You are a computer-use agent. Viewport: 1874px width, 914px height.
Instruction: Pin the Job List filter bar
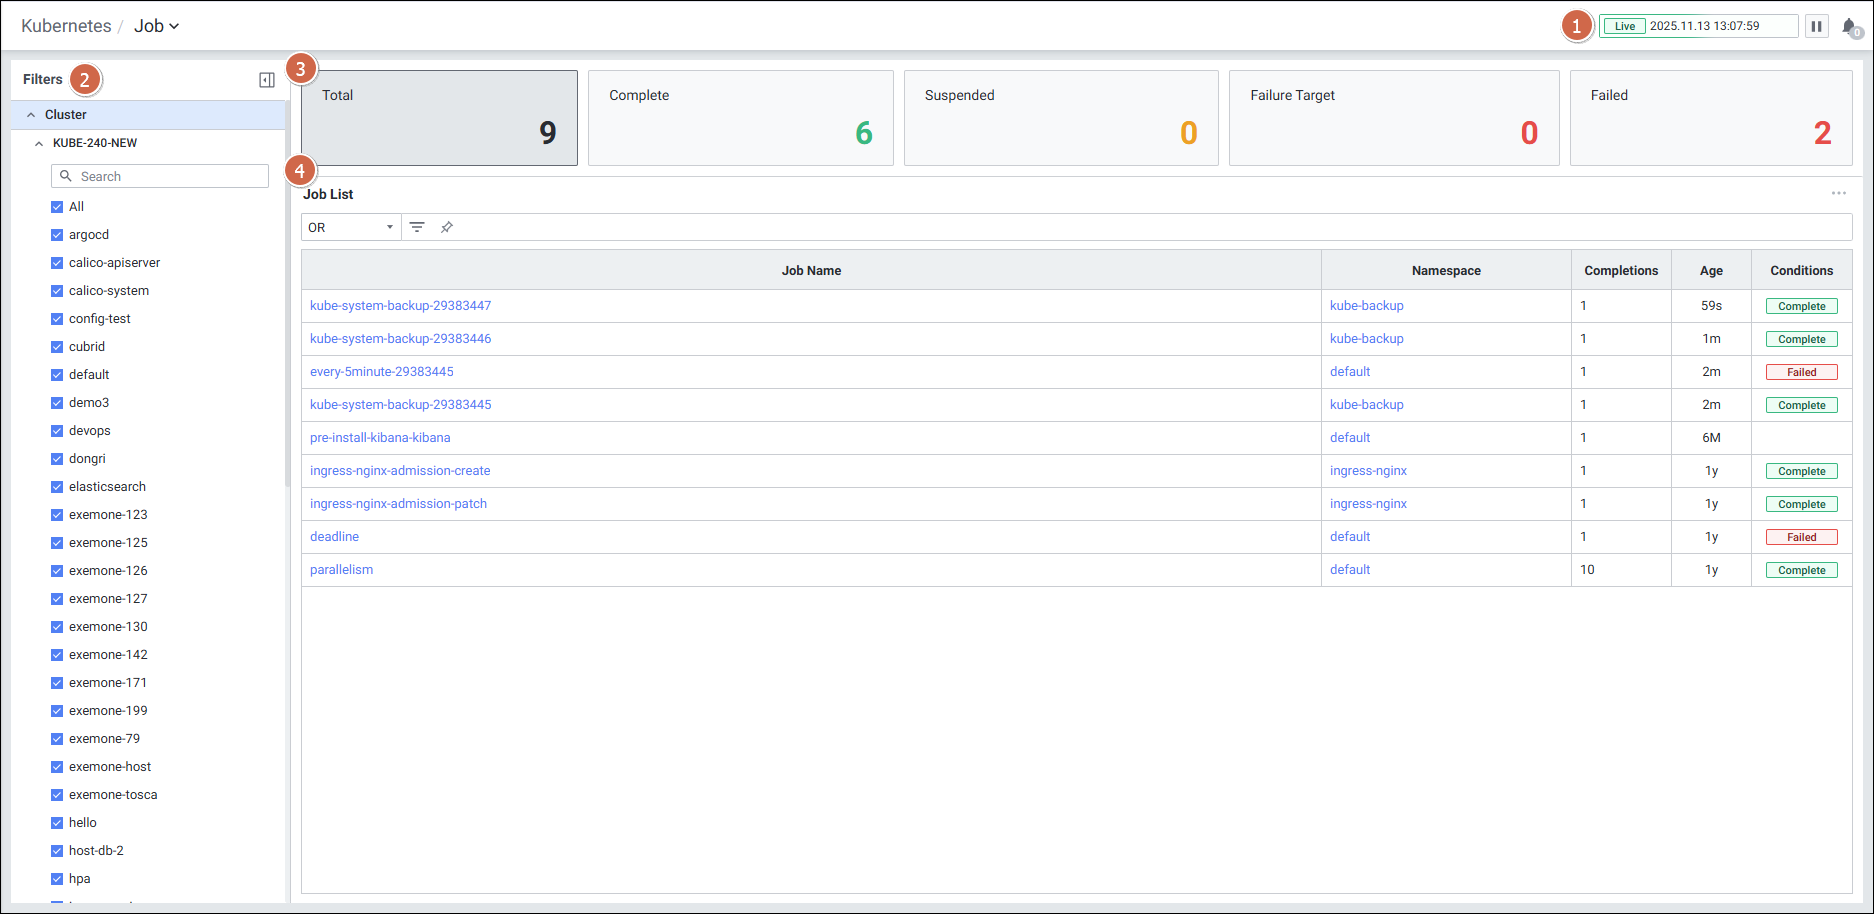(447, 227)
